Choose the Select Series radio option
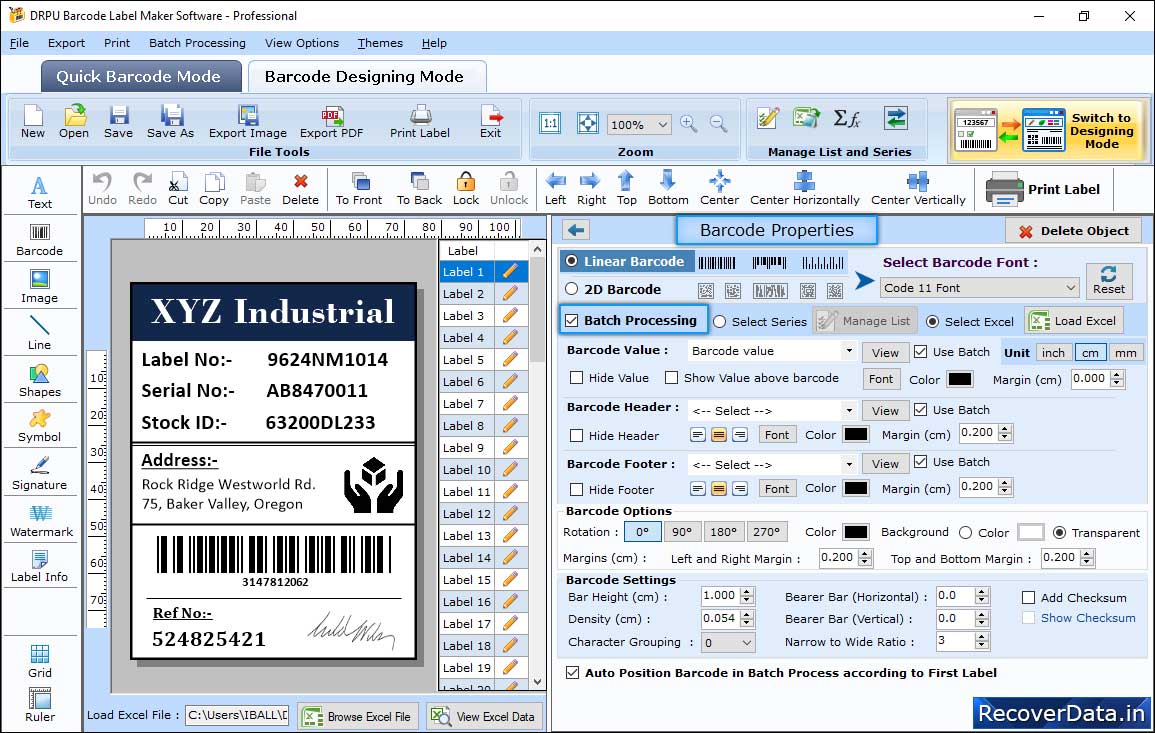1155x733 pixels. (720, 321)
